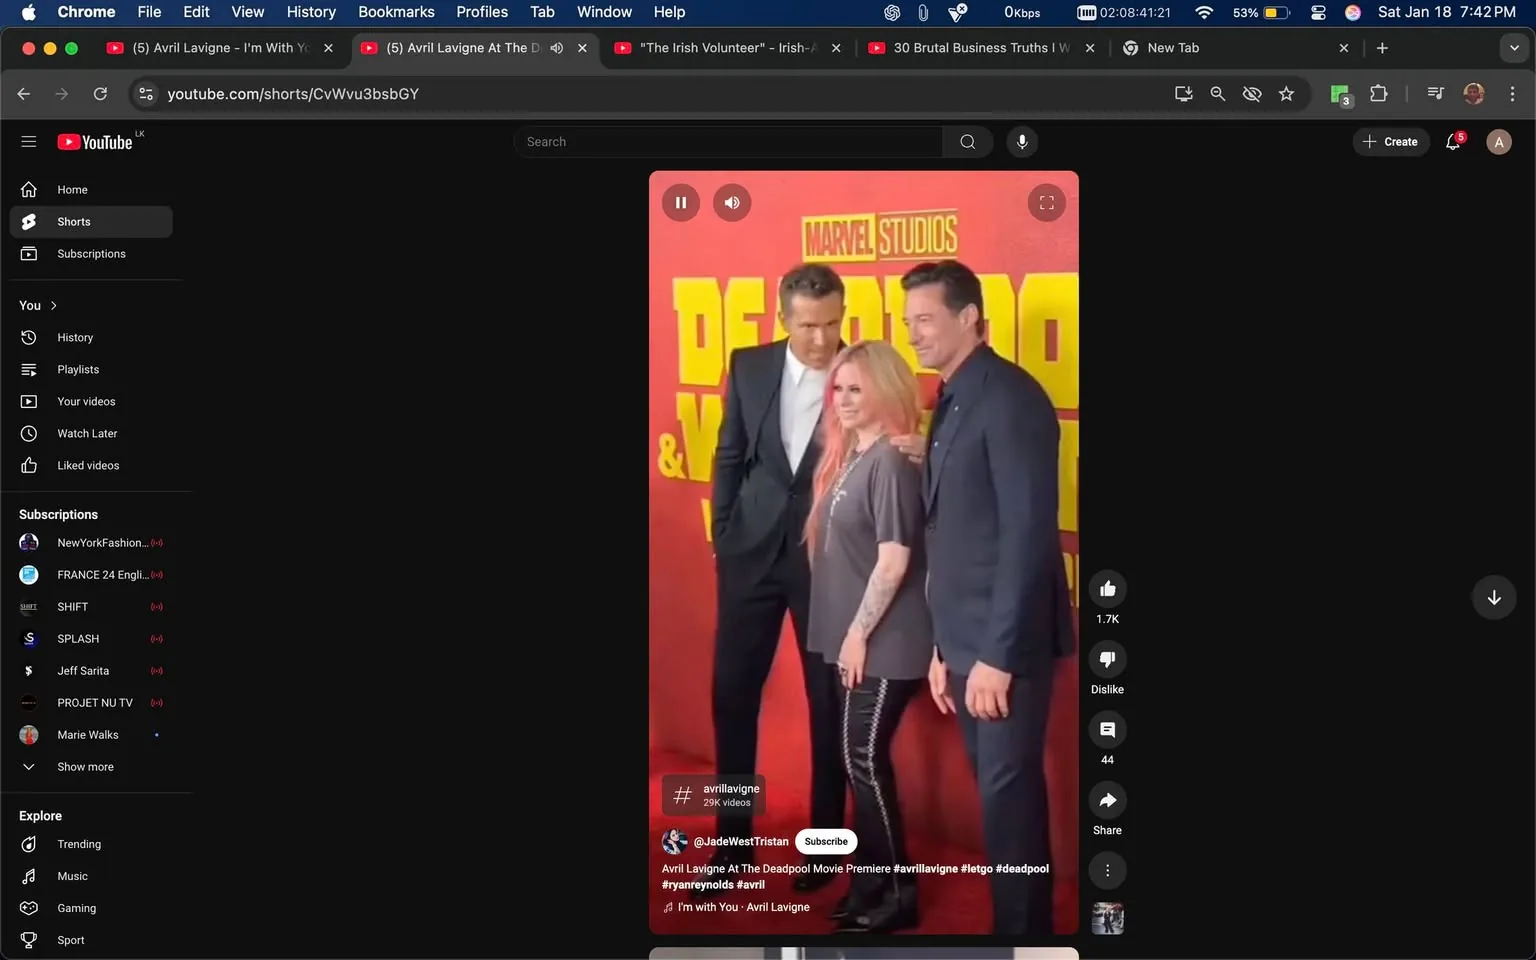Bookmark this page with star icon
Image resolution: width=1536 pixels, height=960 pixels.
coord(1286,94)
